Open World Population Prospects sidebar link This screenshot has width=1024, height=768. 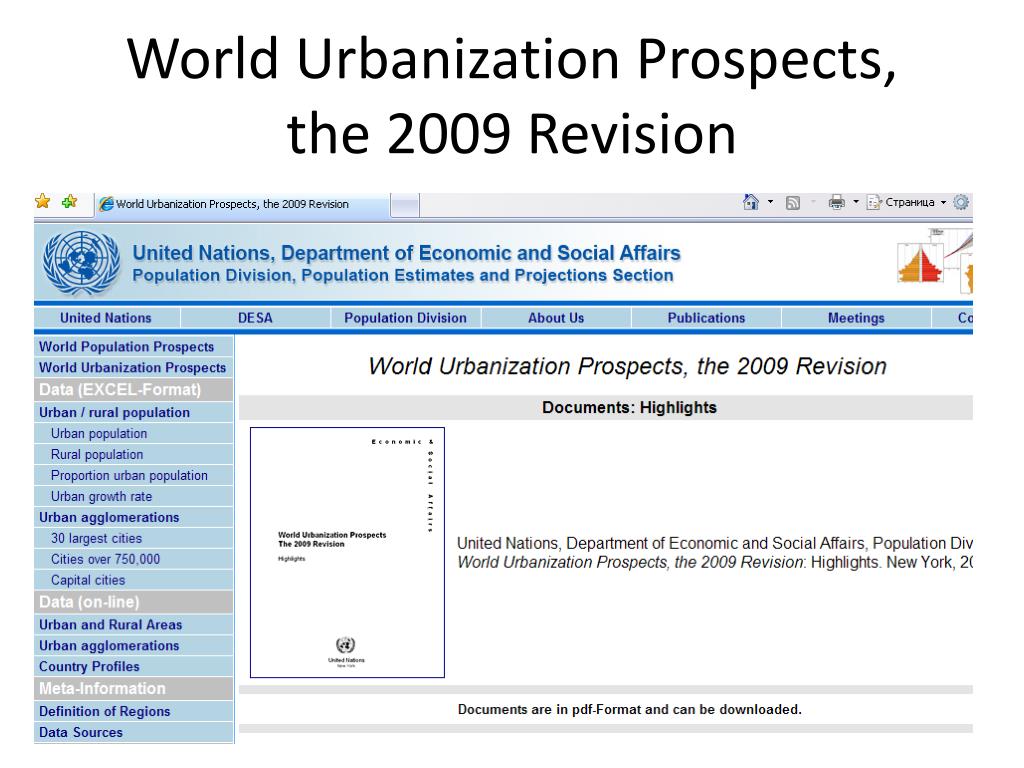(127, 347)
